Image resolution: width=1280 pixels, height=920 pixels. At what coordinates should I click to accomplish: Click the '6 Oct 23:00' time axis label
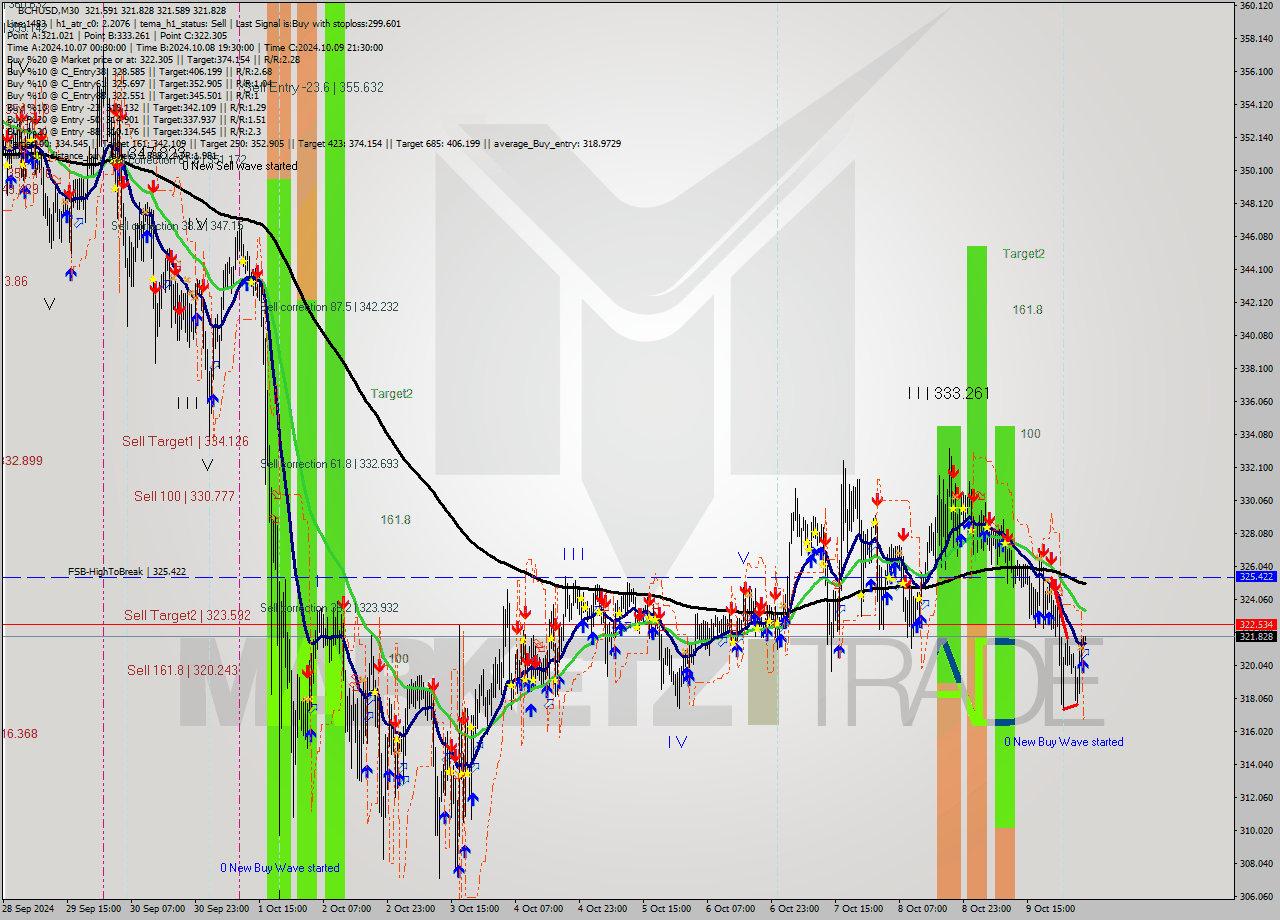click(795, 909)
